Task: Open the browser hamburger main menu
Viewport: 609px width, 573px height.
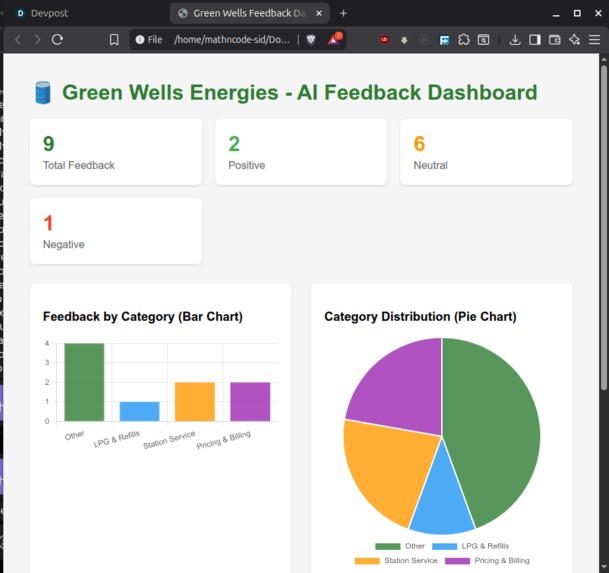Action: [x=595, y=40]
